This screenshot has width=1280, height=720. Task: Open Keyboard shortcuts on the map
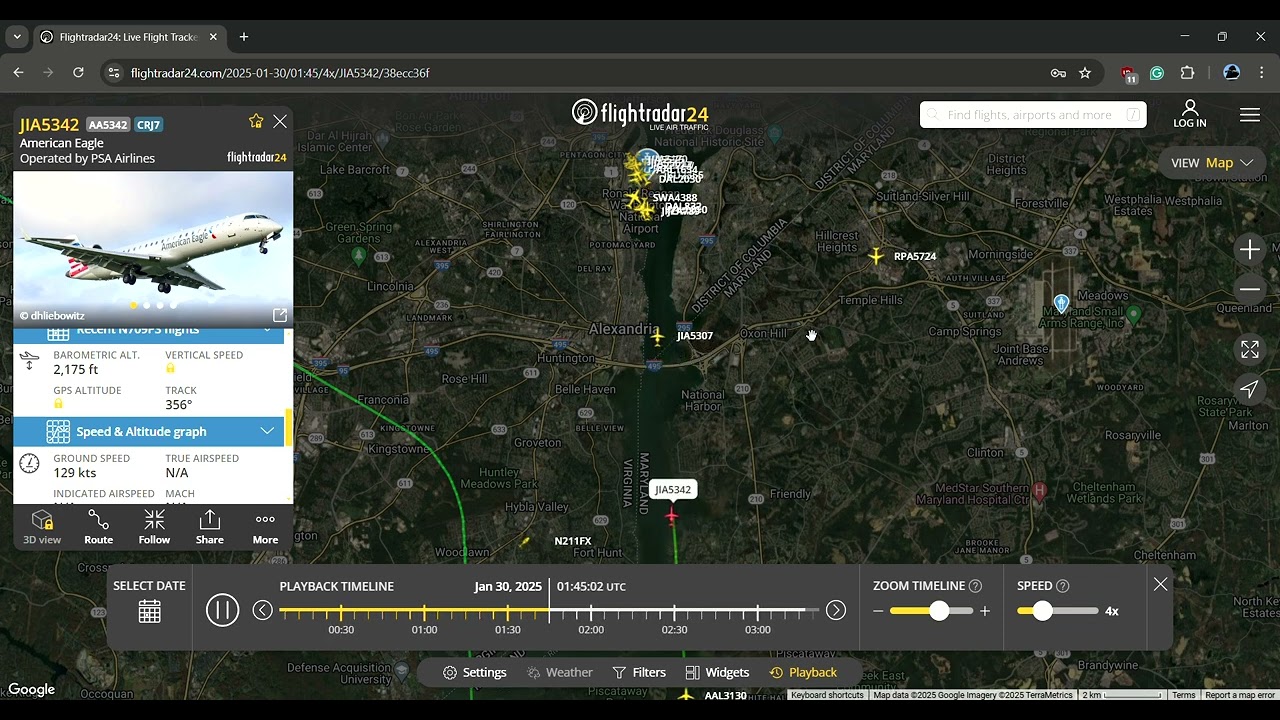pos(827,695)
